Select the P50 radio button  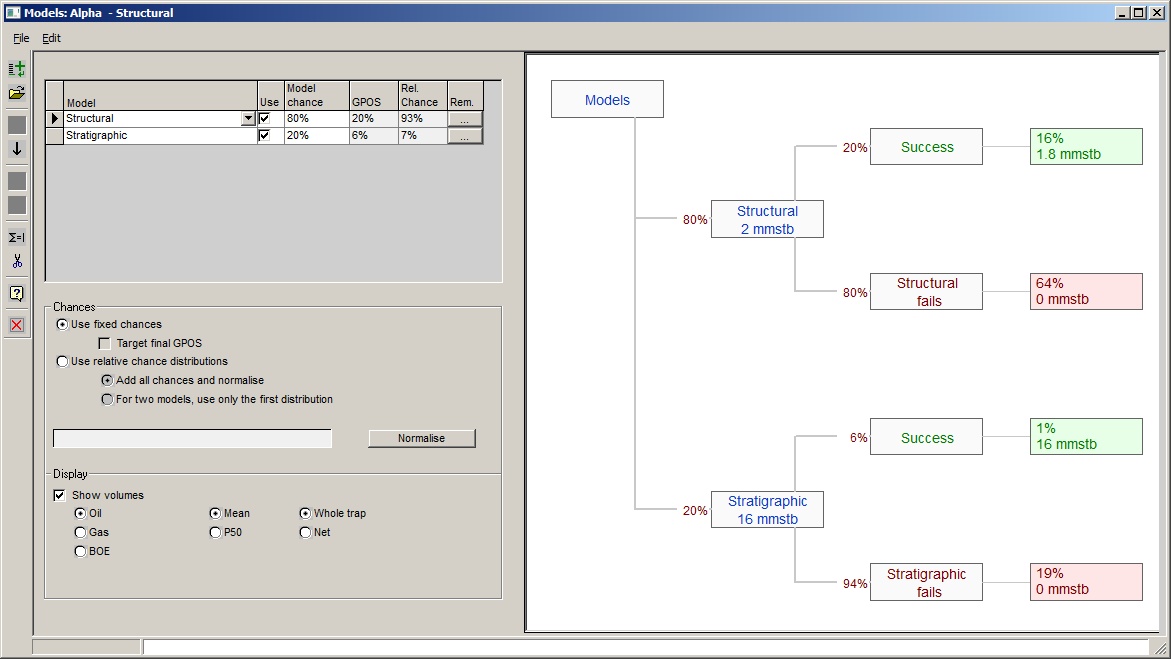click(x=215, y=533)
